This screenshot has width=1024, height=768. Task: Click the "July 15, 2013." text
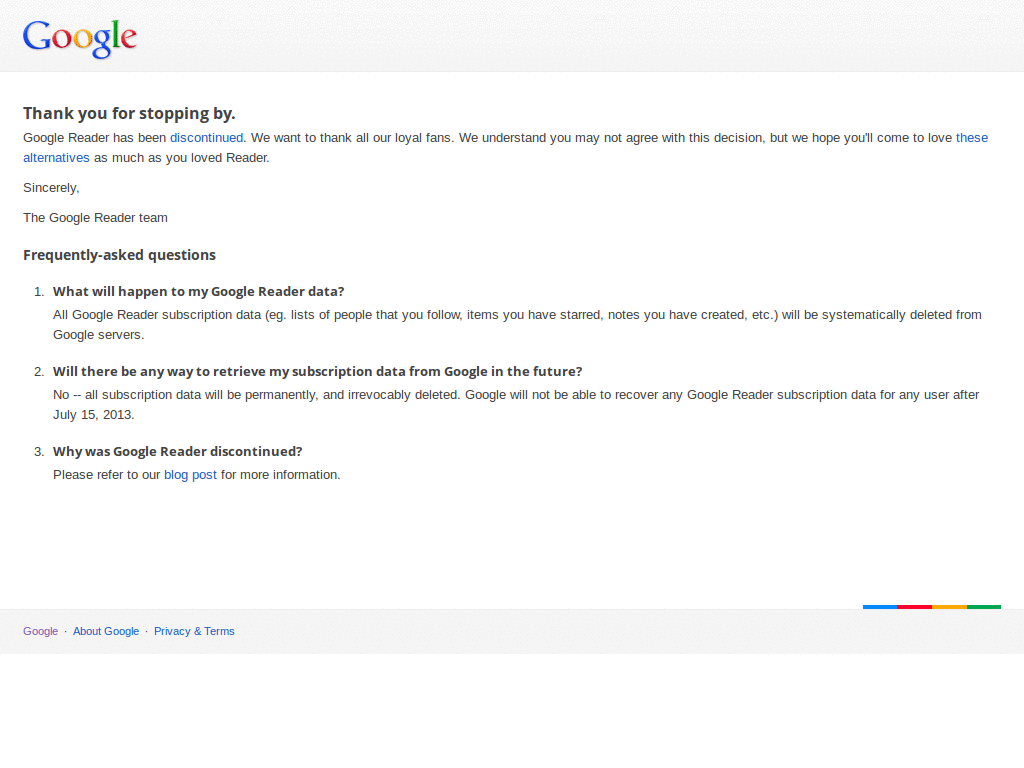coord(93,415)
